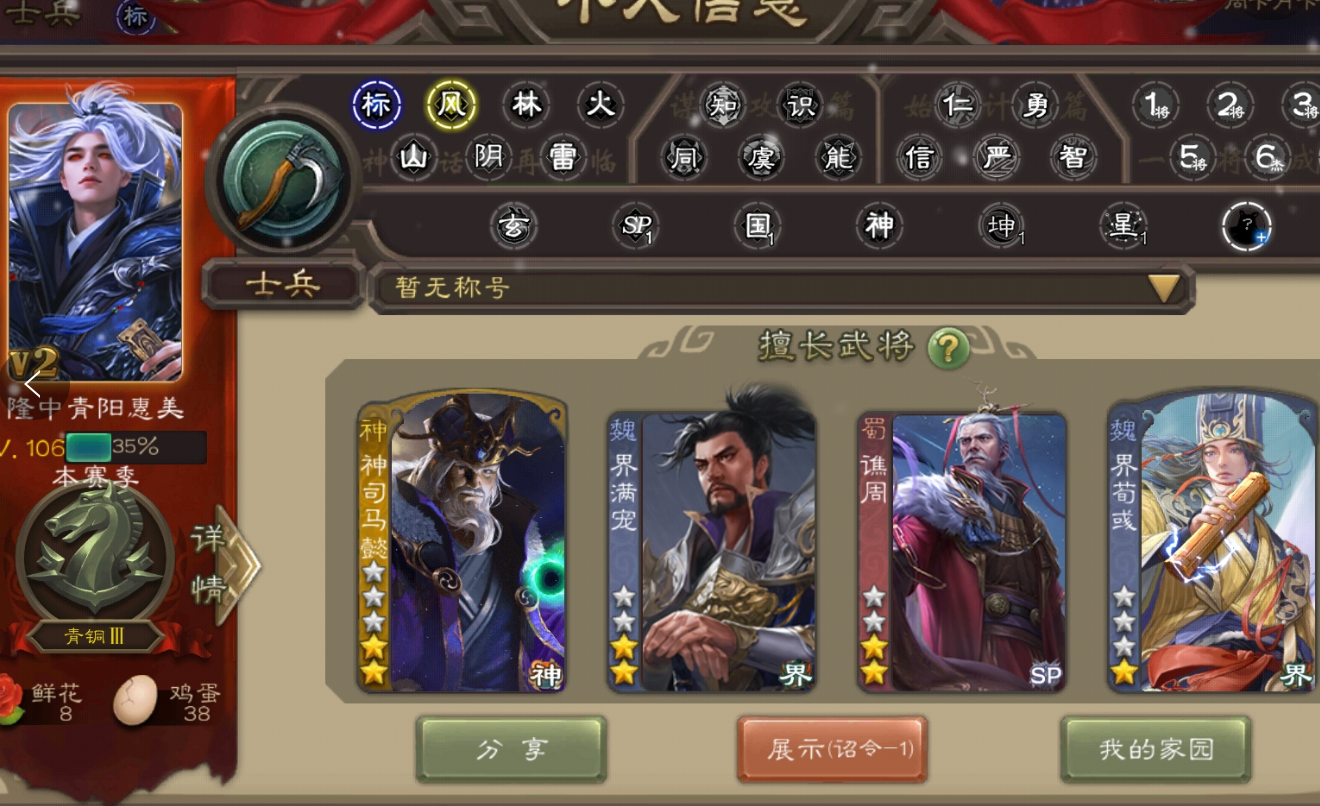This screenshot has height=806, width=1320.
Task: Click the SP badge icon
Action: point(637,227)
